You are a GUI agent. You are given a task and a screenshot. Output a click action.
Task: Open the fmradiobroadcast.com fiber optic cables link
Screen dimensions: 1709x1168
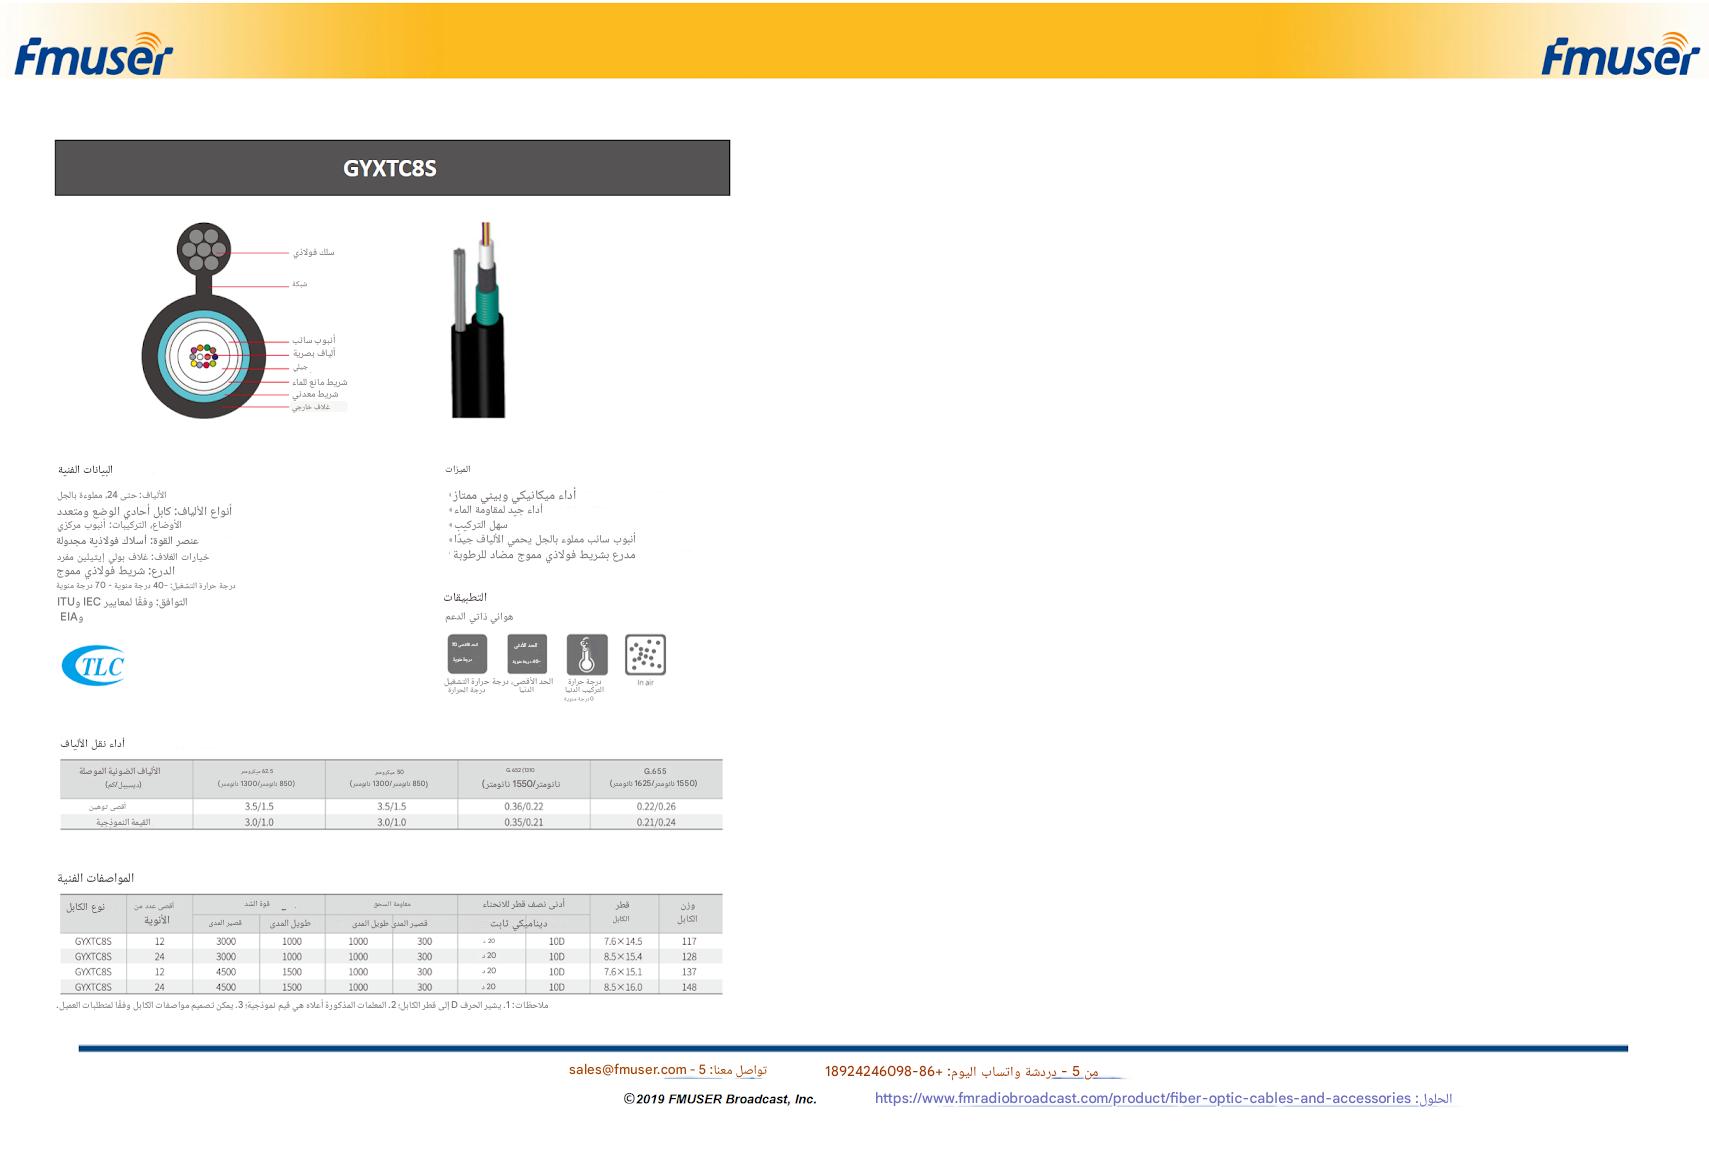click(1143, 1098)
